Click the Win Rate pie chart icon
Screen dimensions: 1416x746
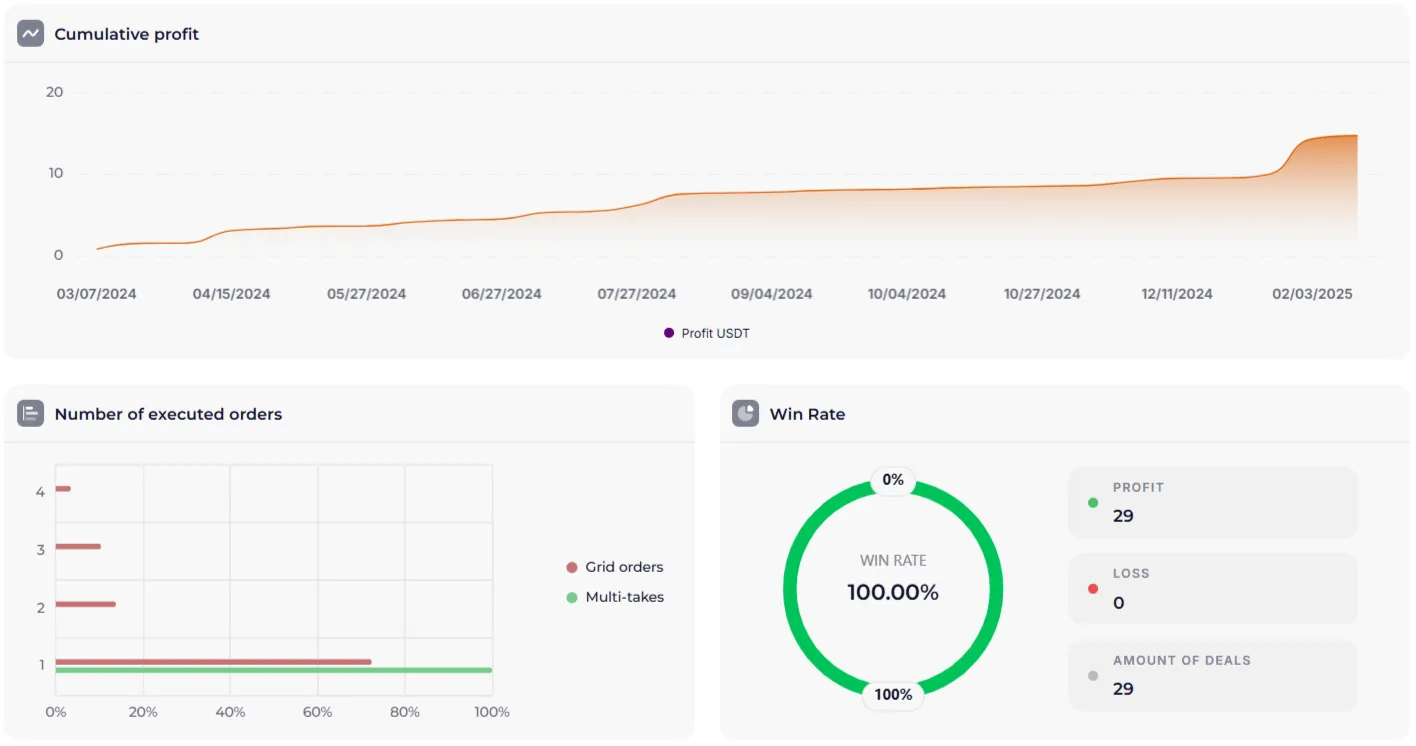coord(745,414)
